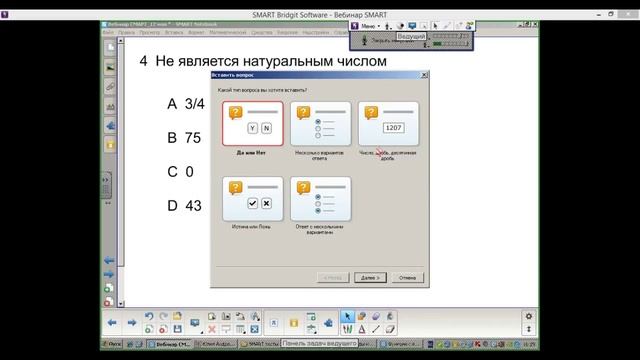Click the "Пуск" start button

coord(112,344)
